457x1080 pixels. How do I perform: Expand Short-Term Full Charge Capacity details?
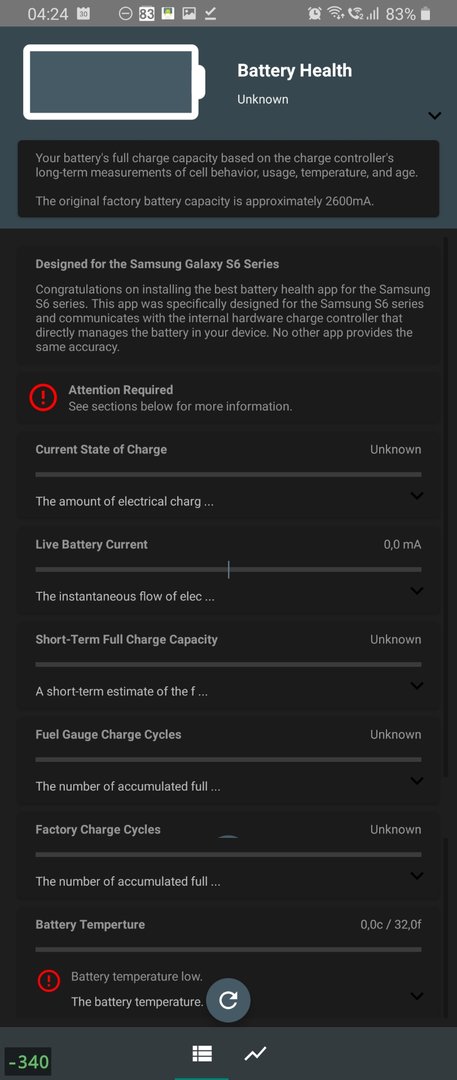(416, 685)
